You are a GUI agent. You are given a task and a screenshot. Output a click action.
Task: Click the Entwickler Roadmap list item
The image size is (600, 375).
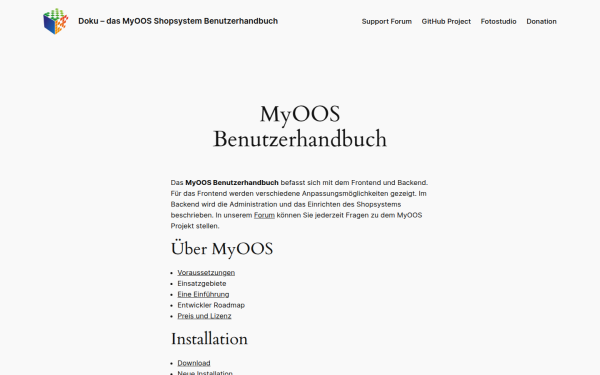pos(211,305)
